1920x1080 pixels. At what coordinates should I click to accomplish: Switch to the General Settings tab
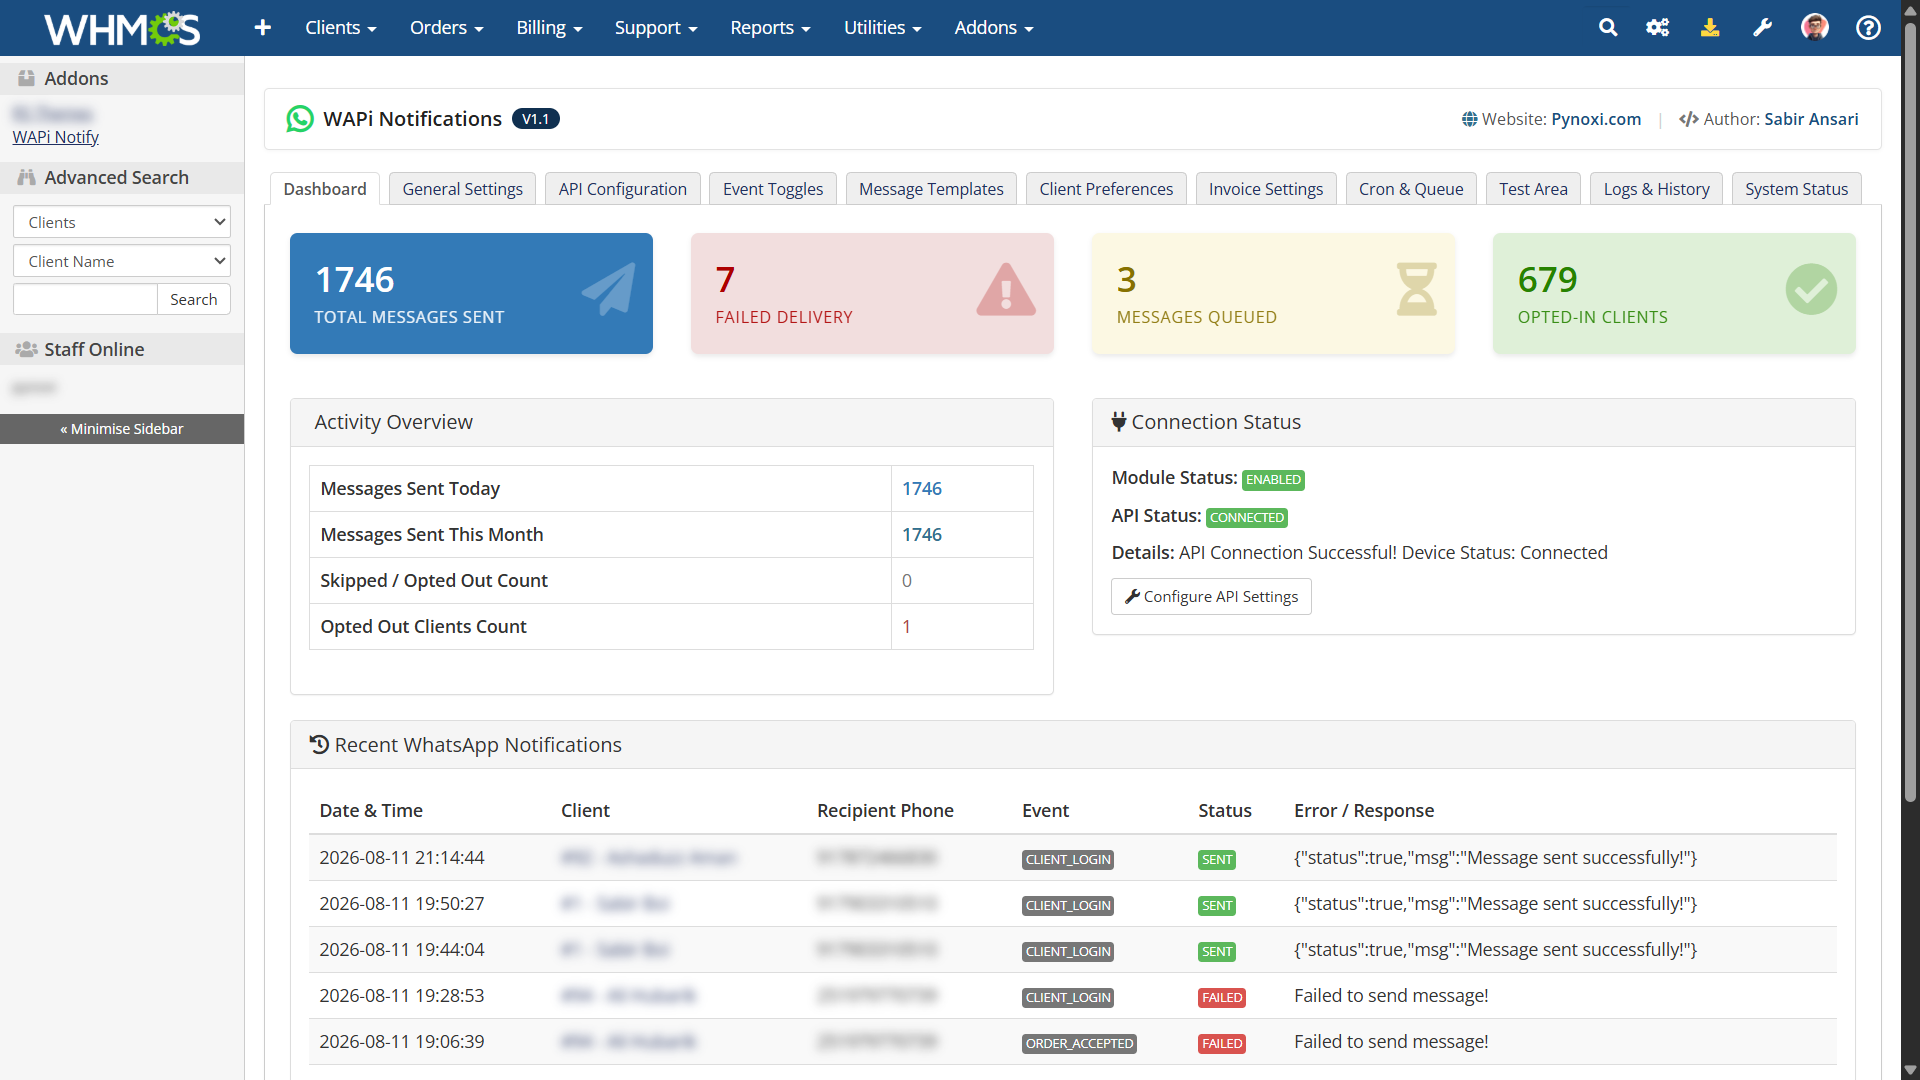tap(463, 189)
